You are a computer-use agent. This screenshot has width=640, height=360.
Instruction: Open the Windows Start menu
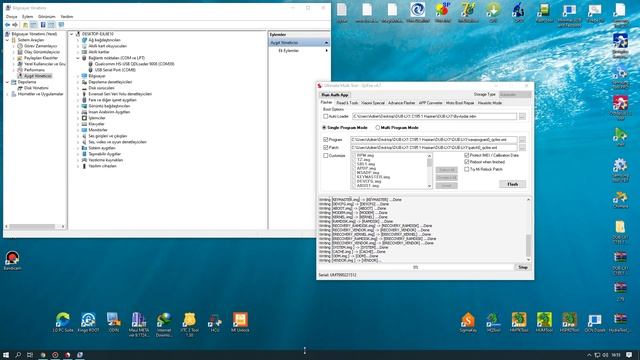(x=6, y=355)
